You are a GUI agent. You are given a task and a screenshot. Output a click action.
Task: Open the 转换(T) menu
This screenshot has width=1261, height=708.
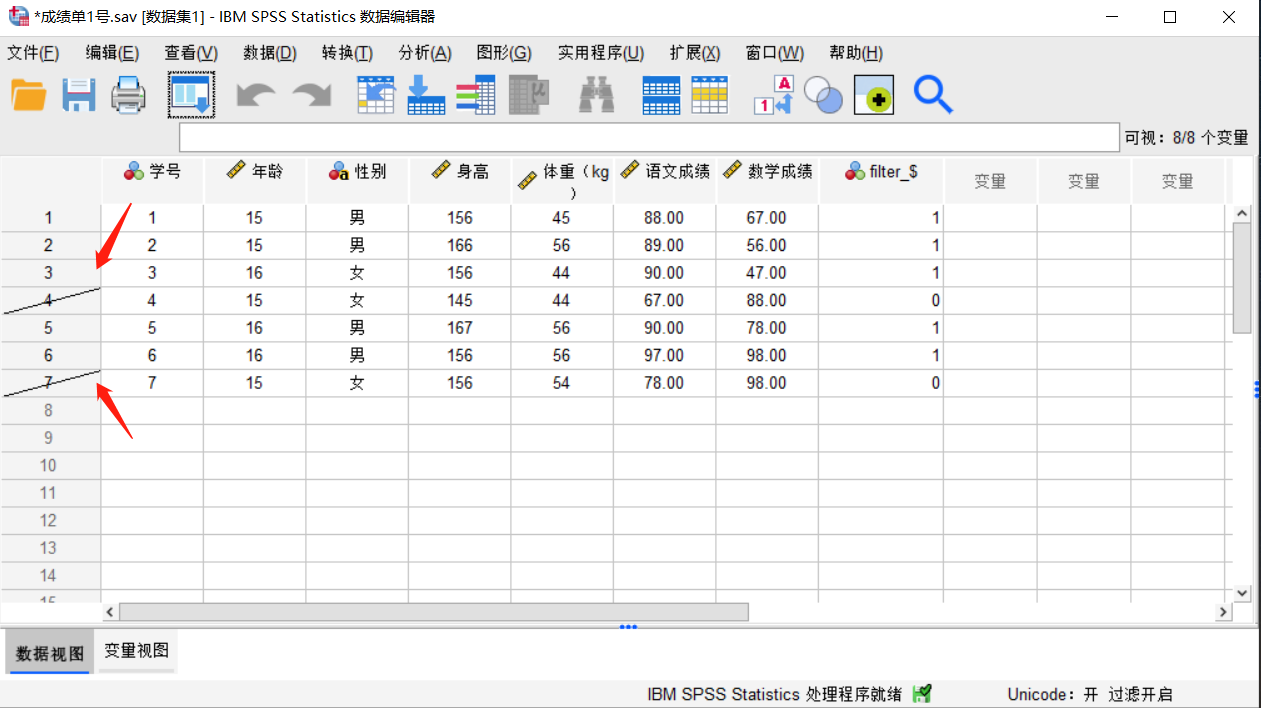pyautogui.click(x=347, y=52)
